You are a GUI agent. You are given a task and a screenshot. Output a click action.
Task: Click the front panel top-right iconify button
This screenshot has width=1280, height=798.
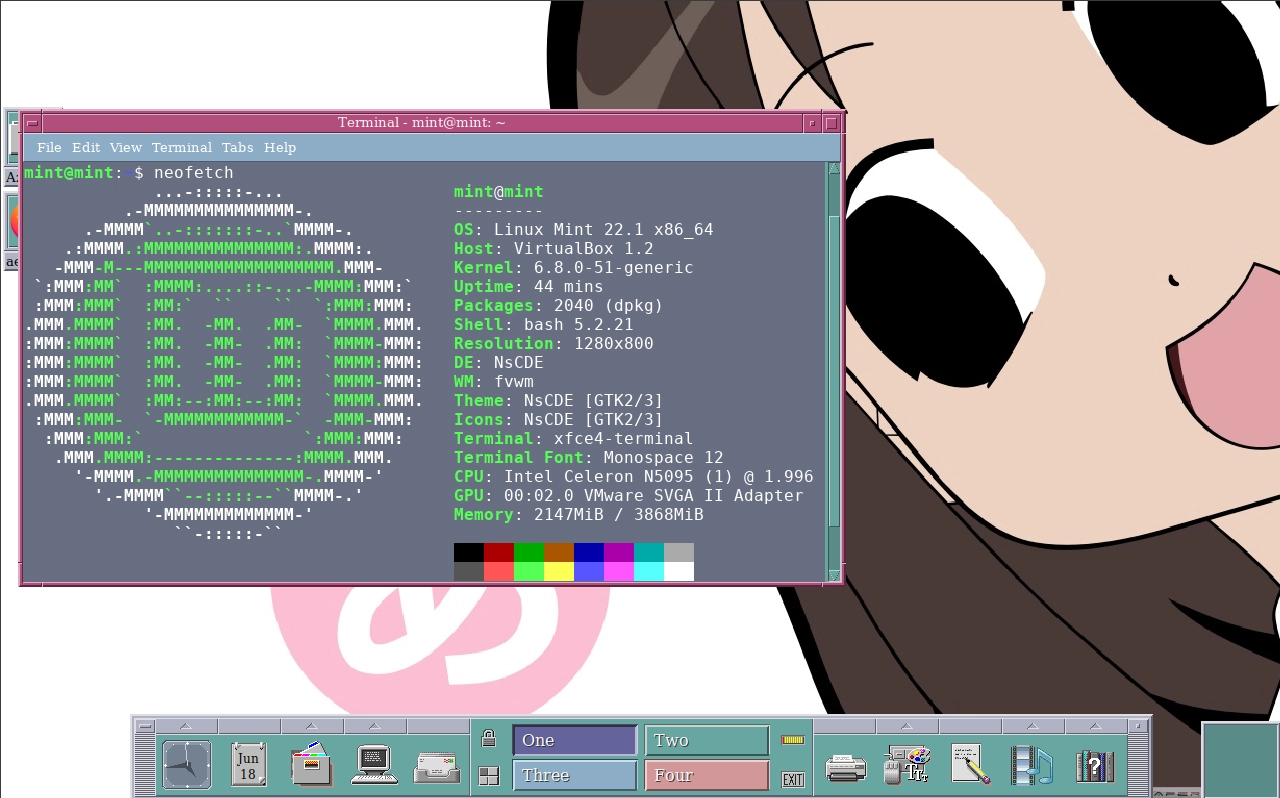(1138, 726)
